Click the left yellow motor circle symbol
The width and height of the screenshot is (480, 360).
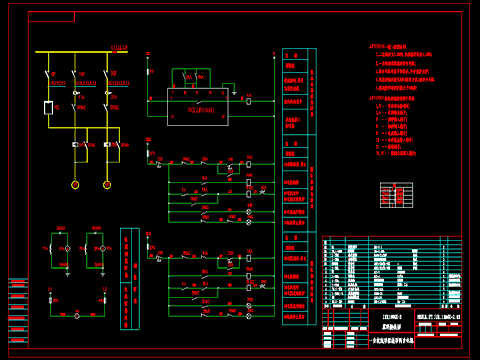[x=75, y=185]
